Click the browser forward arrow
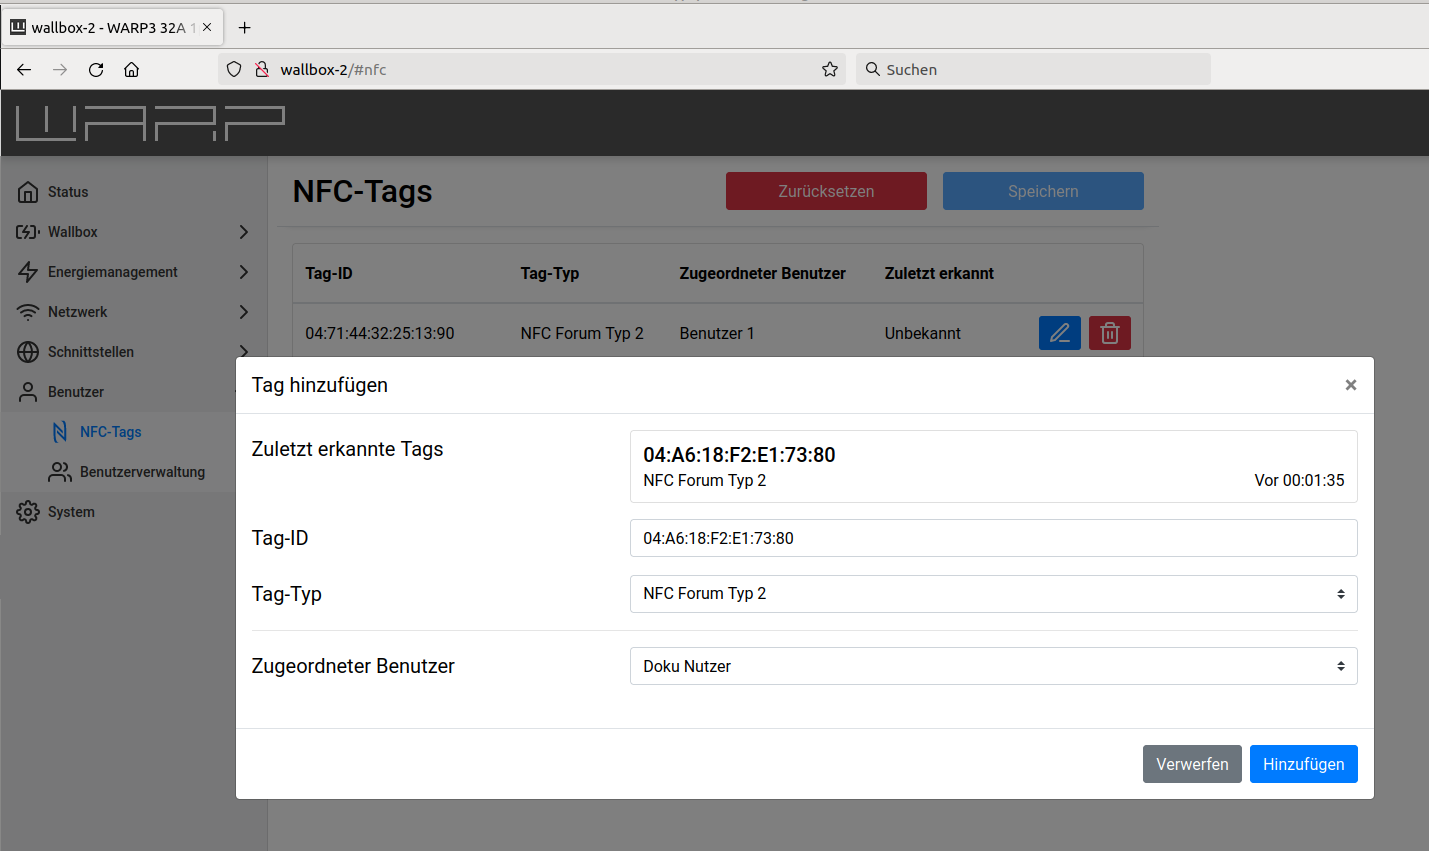Viewport: 1429px width, 851px height. pyautogui.click(x=60, y=69)
